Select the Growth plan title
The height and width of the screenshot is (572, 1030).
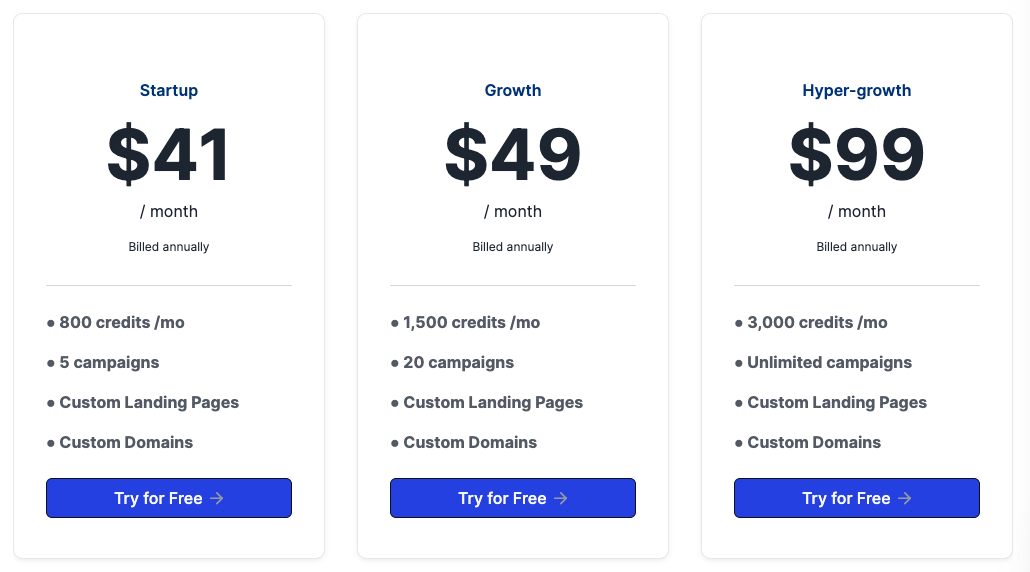[x=513, y=90]
